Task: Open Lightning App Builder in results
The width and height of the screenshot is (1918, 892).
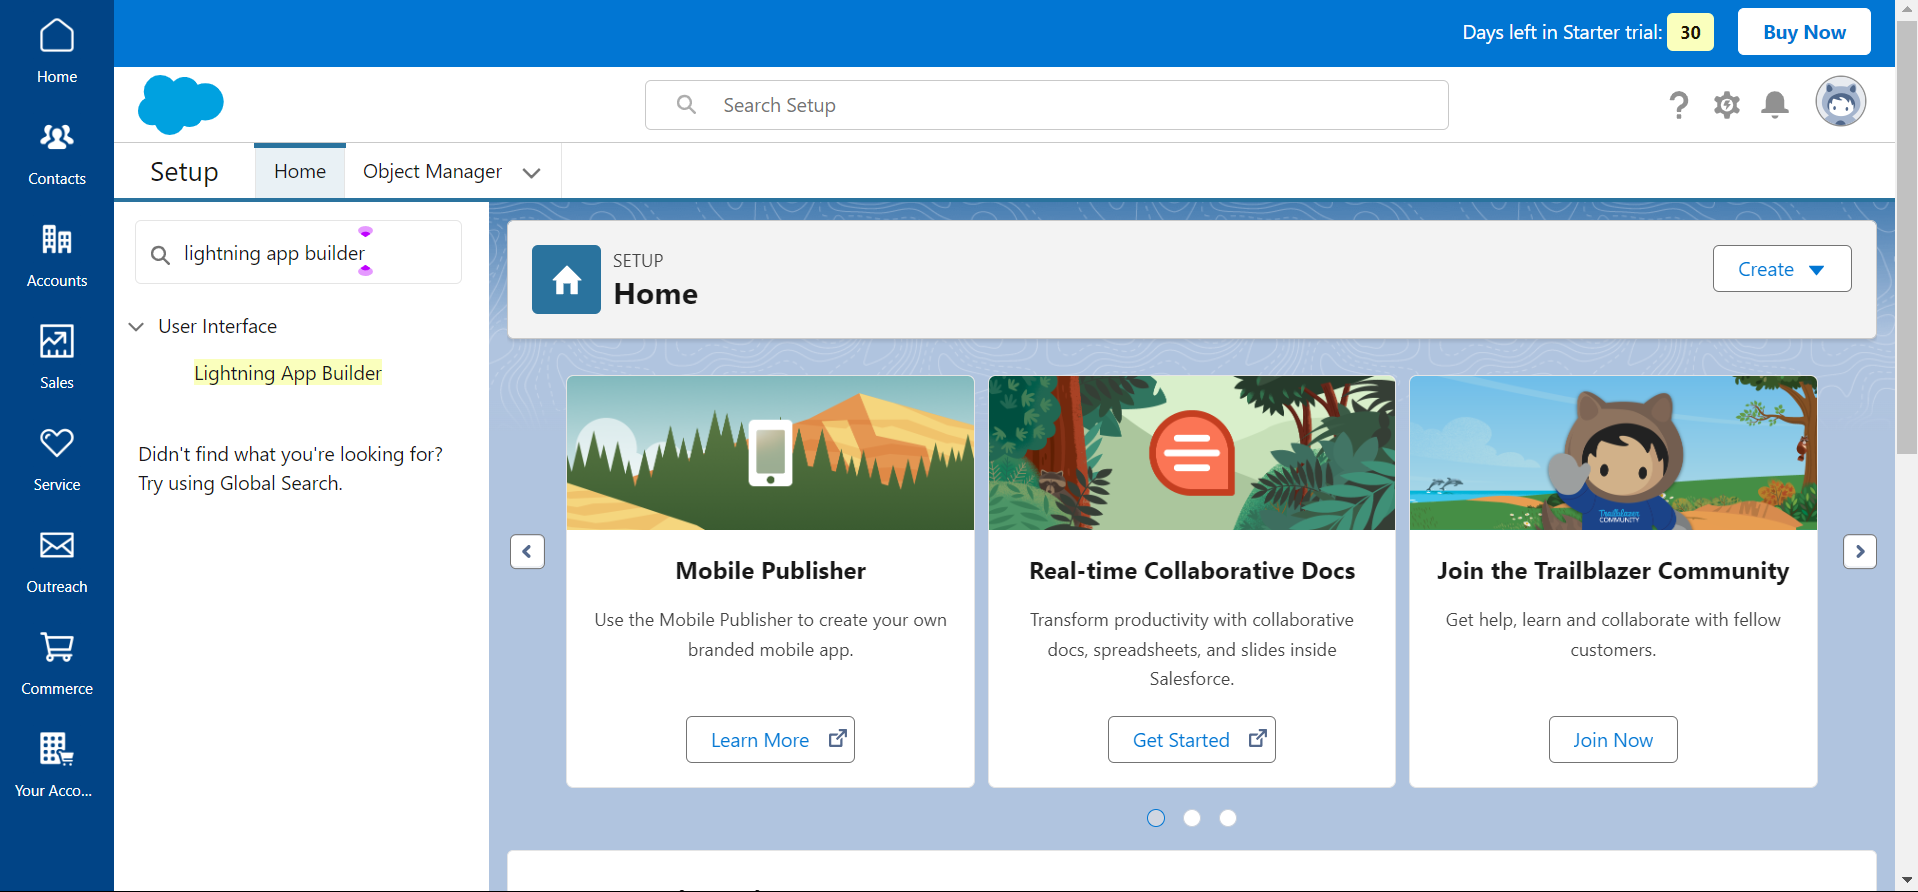Action: pos(288,373)
